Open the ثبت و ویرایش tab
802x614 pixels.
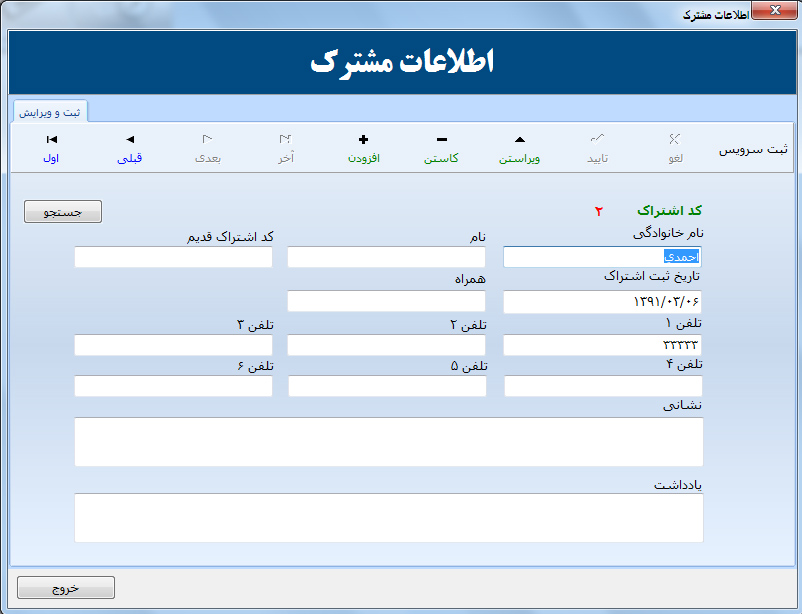tap(50, 112)
